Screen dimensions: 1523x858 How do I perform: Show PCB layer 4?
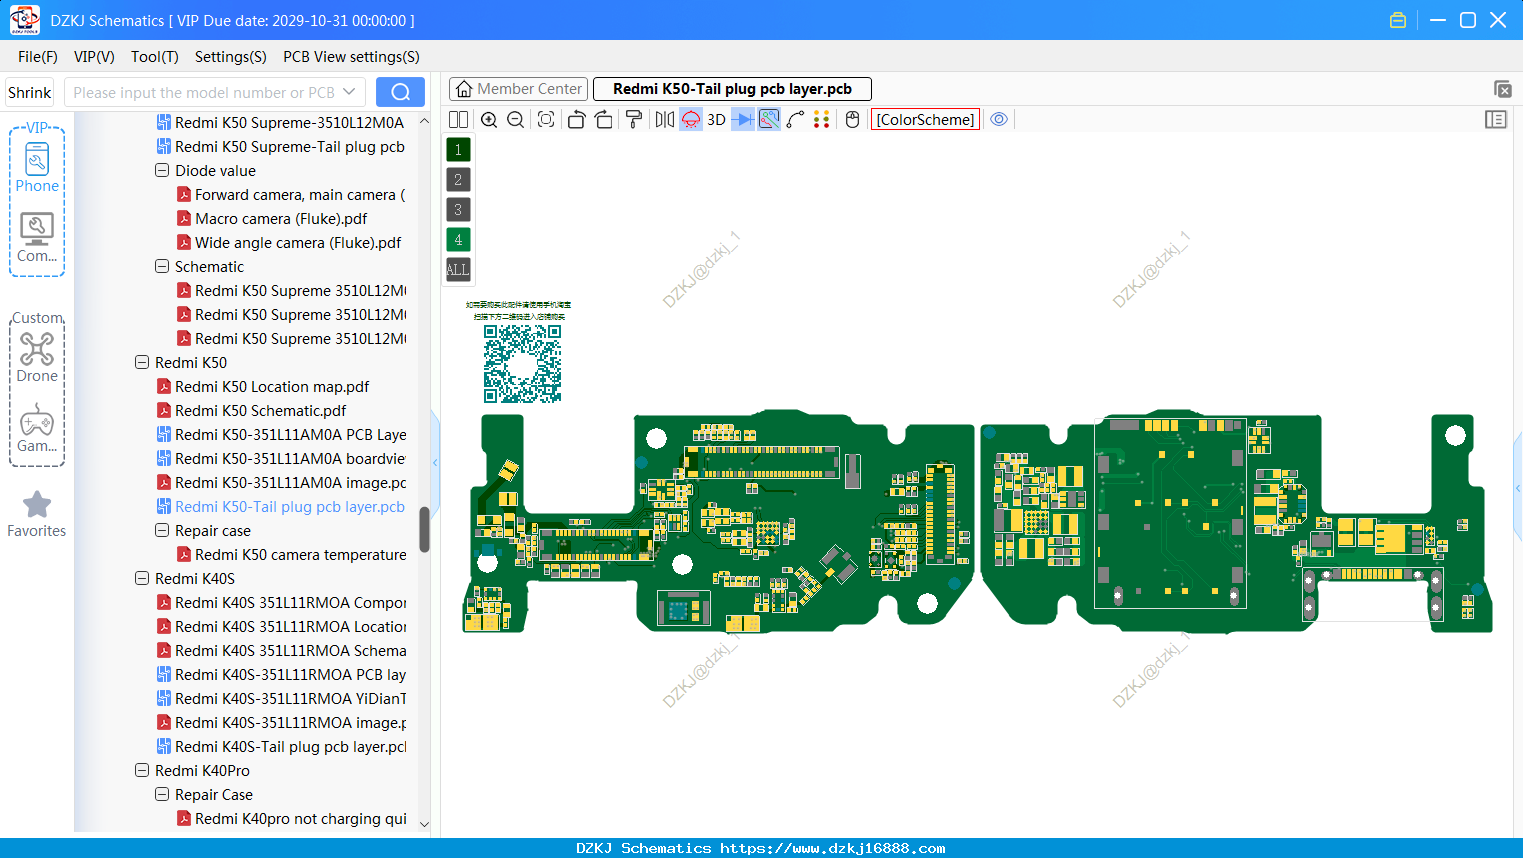tap(458, 239)
